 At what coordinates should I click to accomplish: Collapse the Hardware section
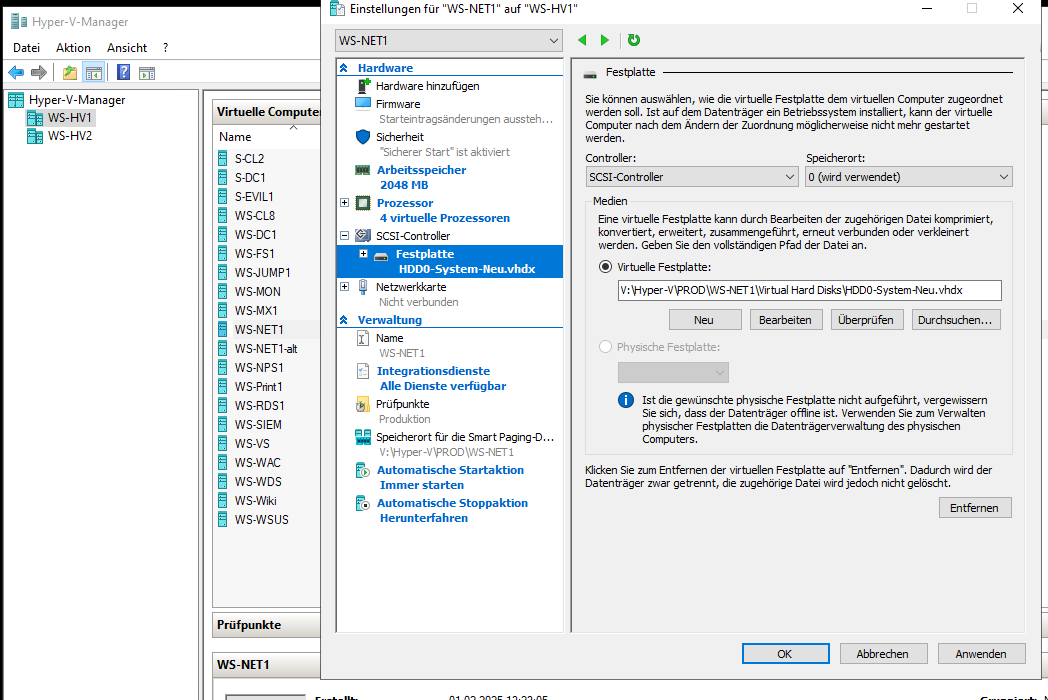pyautogui.click(x=344, y=68)
